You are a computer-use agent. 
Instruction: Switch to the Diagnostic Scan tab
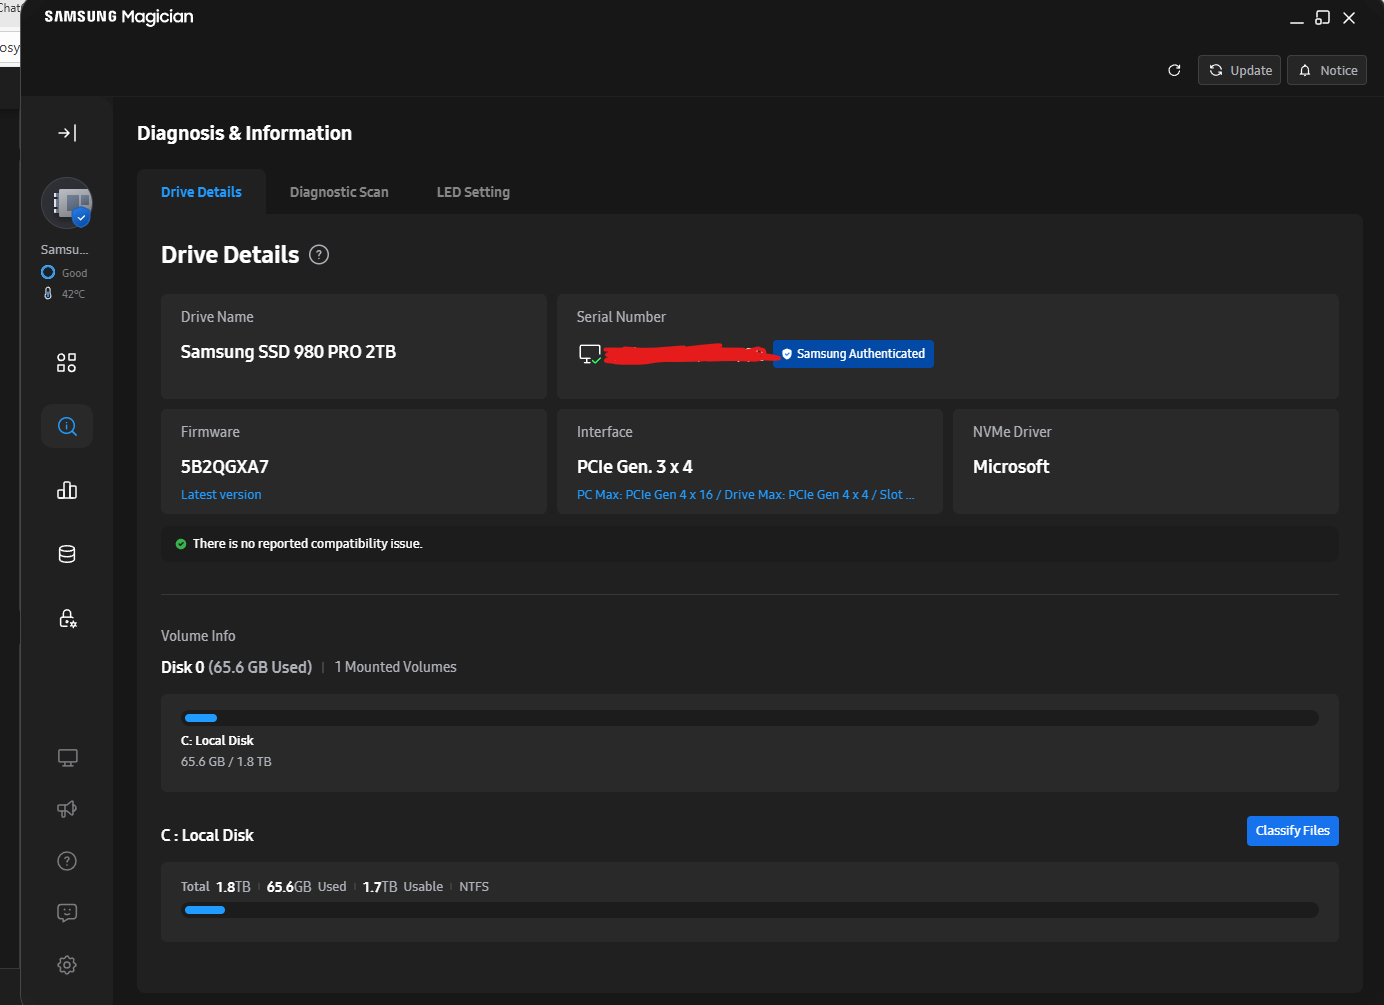click(339, 192)
